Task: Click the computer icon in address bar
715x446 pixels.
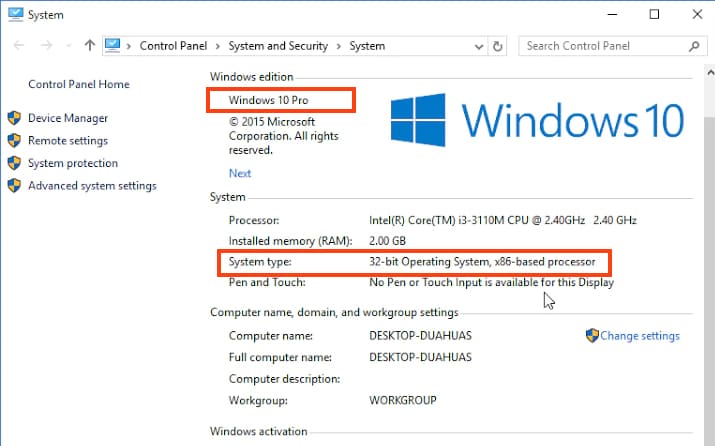Action: [x=113, y=45]
